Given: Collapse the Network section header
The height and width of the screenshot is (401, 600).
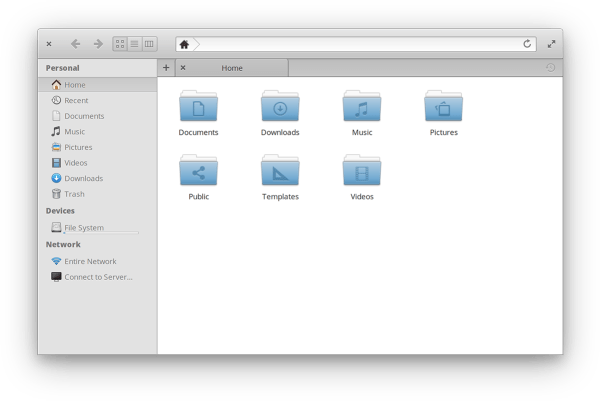Looking at the screenshot, I should point(63,245).
